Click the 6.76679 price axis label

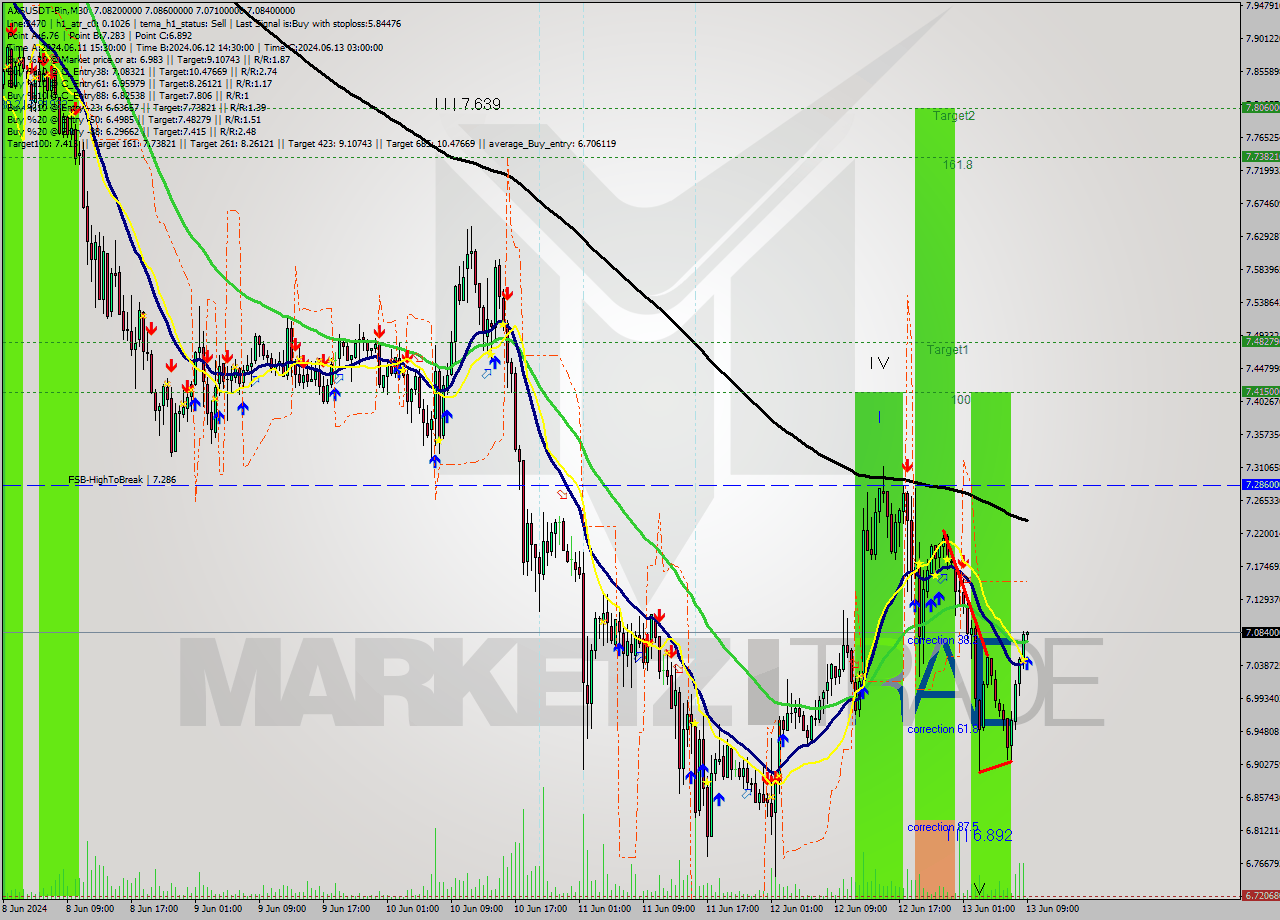point(1262,863)
